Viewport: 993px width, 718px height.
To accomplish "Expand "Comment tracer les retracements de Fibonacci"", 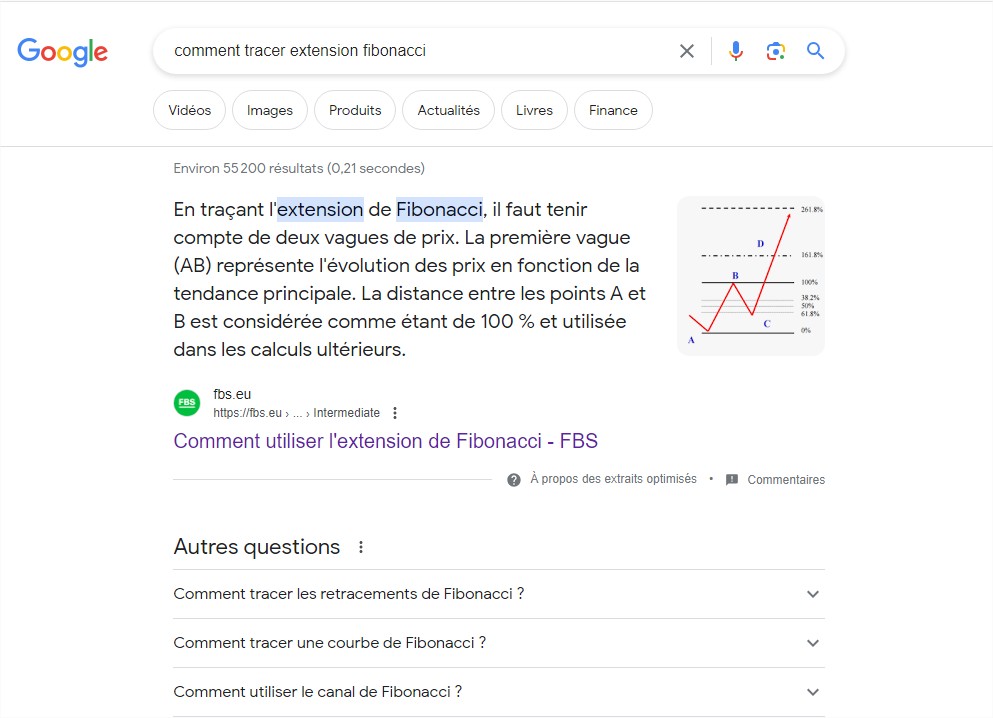I will tap(813, 594).
